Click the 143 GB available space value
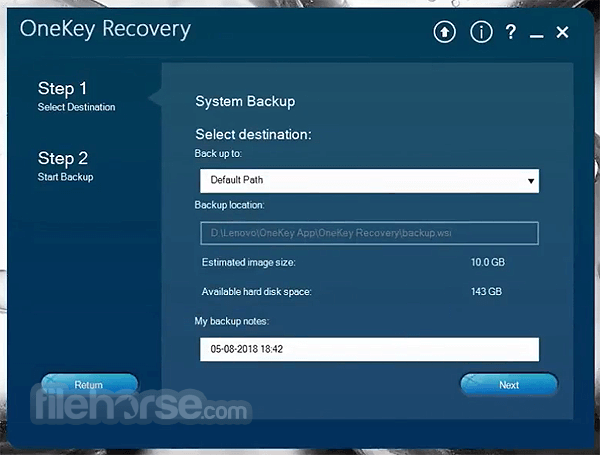 point(486,292)
